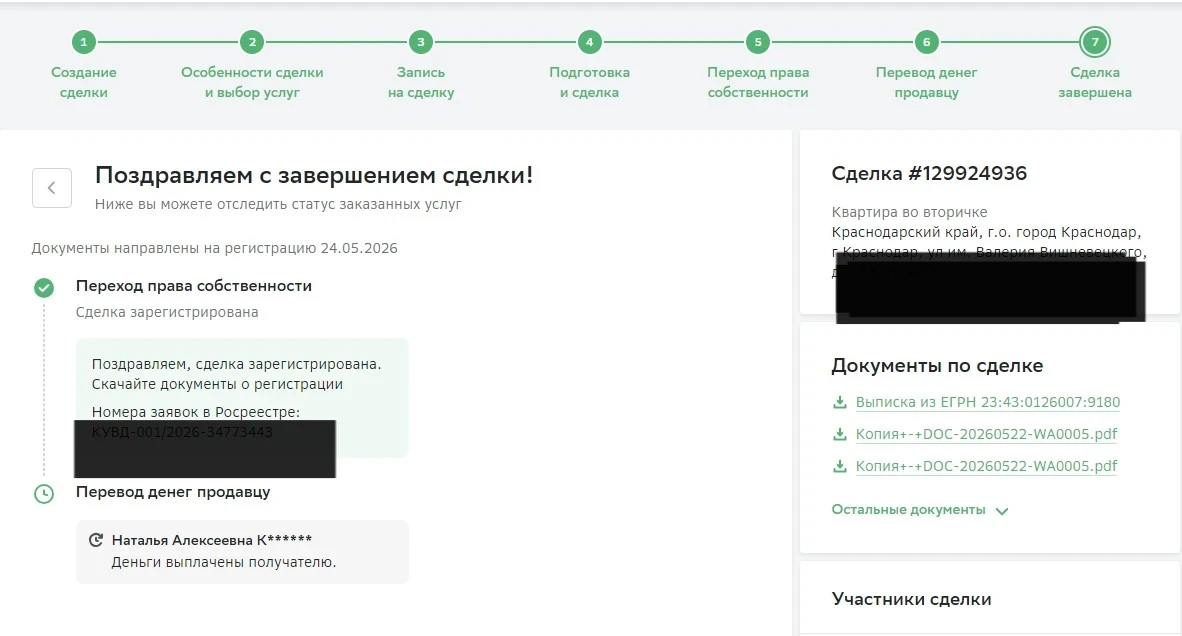Click text 'Скачайте документы о регистрации'
Image resolution: width=1182 pixels, height=636 pixels.
coord(217,384)
